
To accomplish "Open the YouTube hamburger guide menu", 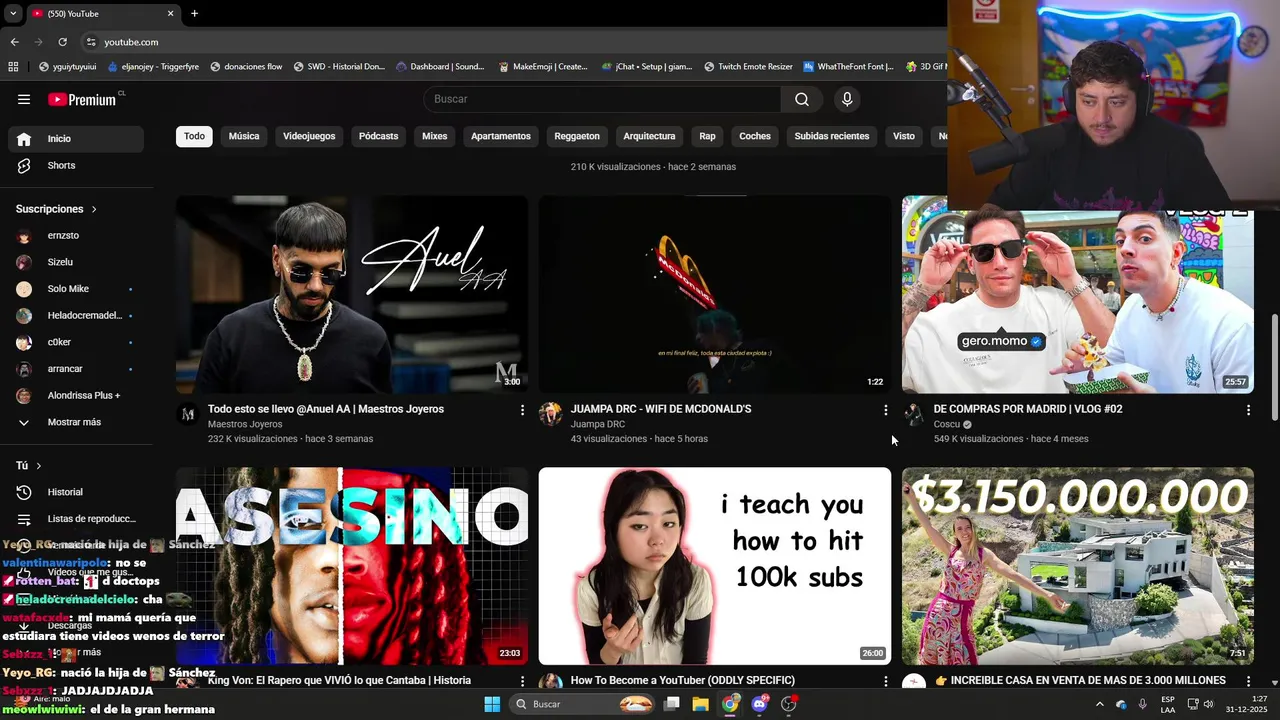I will pos(24,99).
